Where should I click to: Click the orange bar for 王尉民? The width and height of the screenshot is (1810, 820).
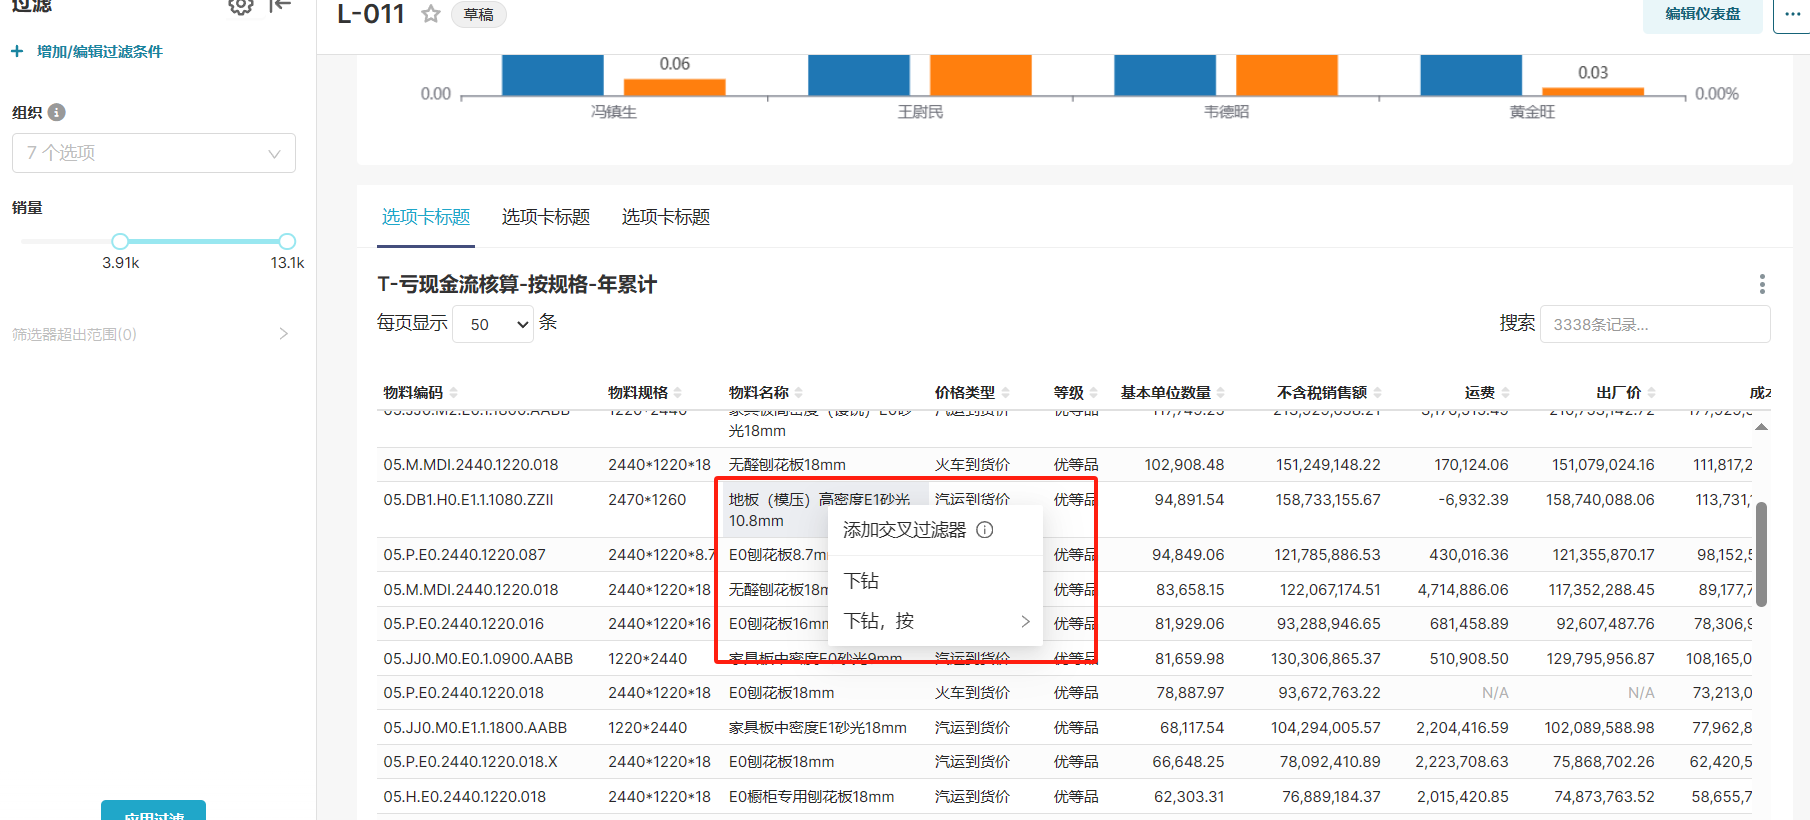click(981, 75)
